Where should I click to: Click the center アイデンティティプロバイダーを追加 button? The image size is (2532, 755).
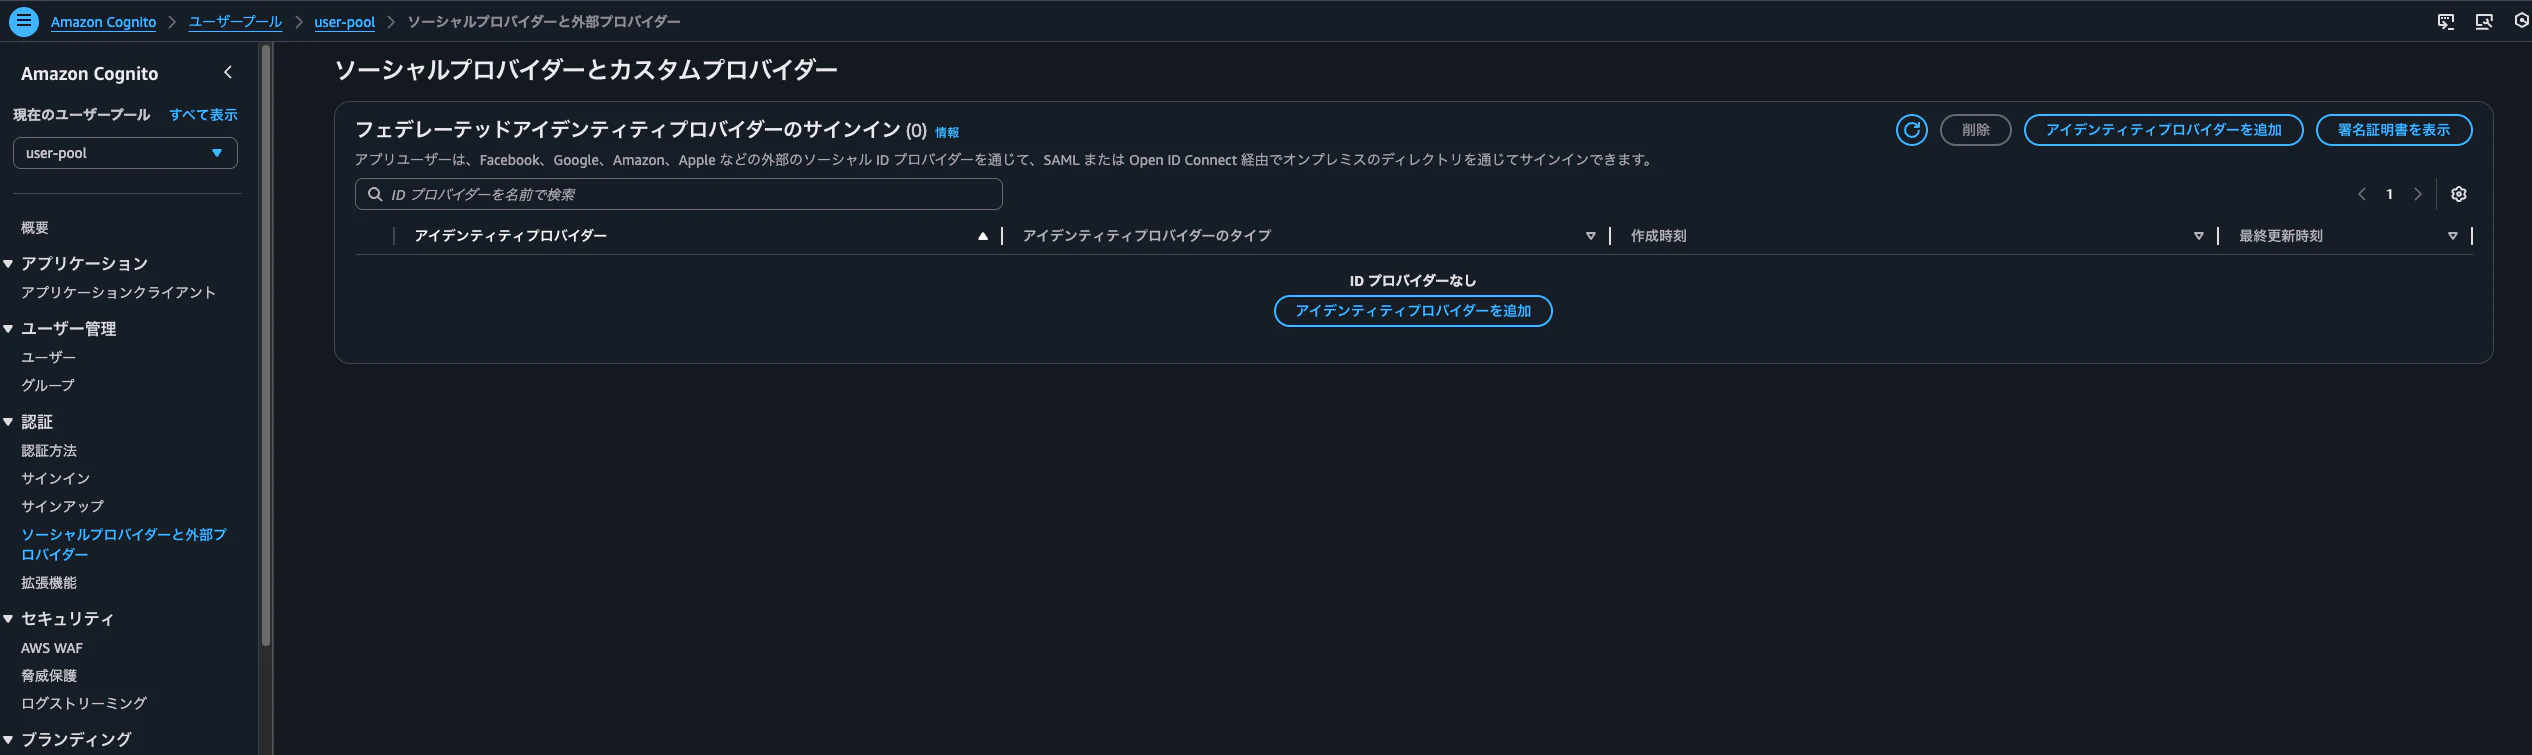tap(1413, 311)
